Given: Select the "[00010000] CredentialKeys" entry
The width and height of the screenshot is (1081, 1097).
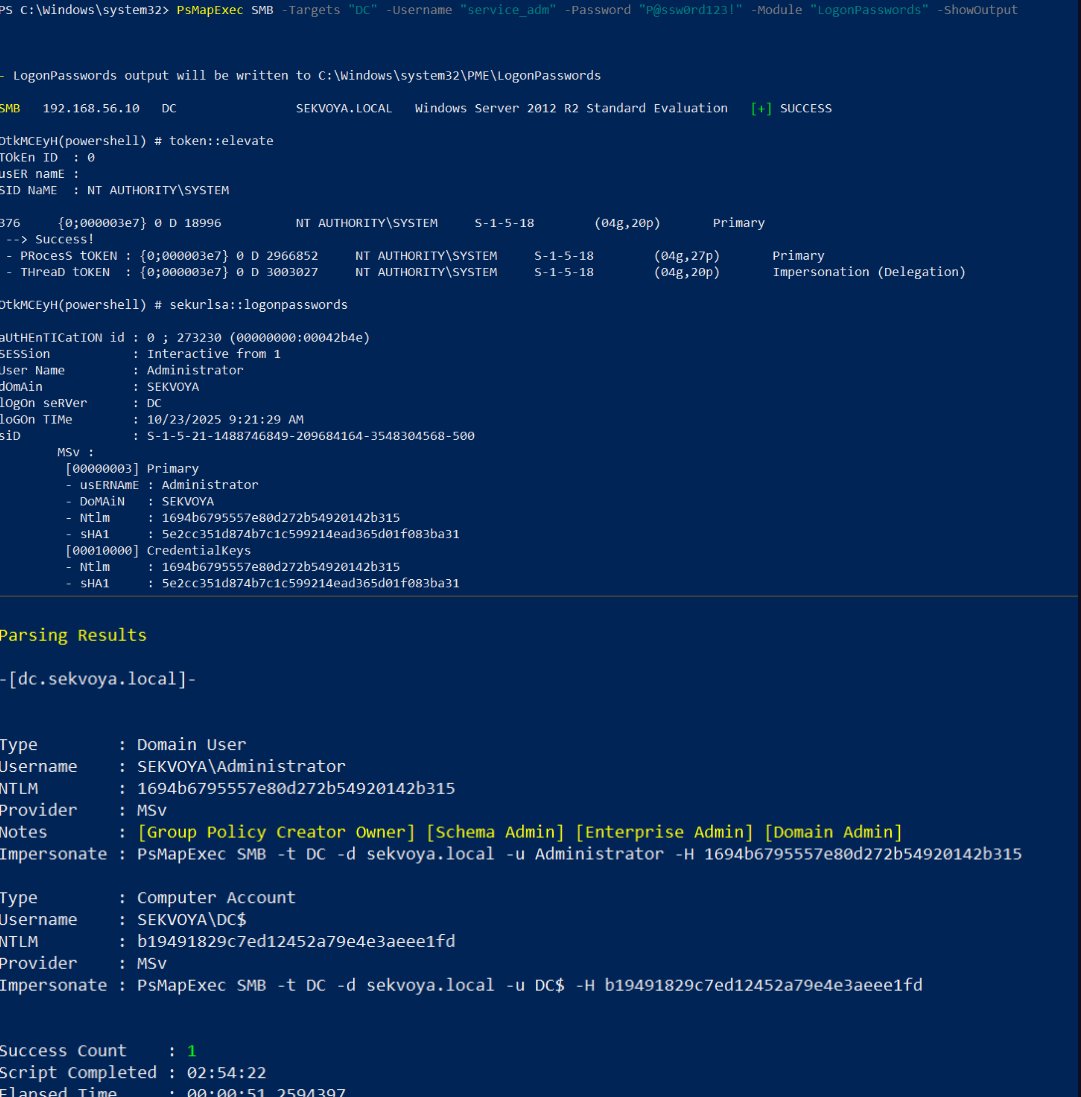Looking at the screenshot, I should coord(157,551).
